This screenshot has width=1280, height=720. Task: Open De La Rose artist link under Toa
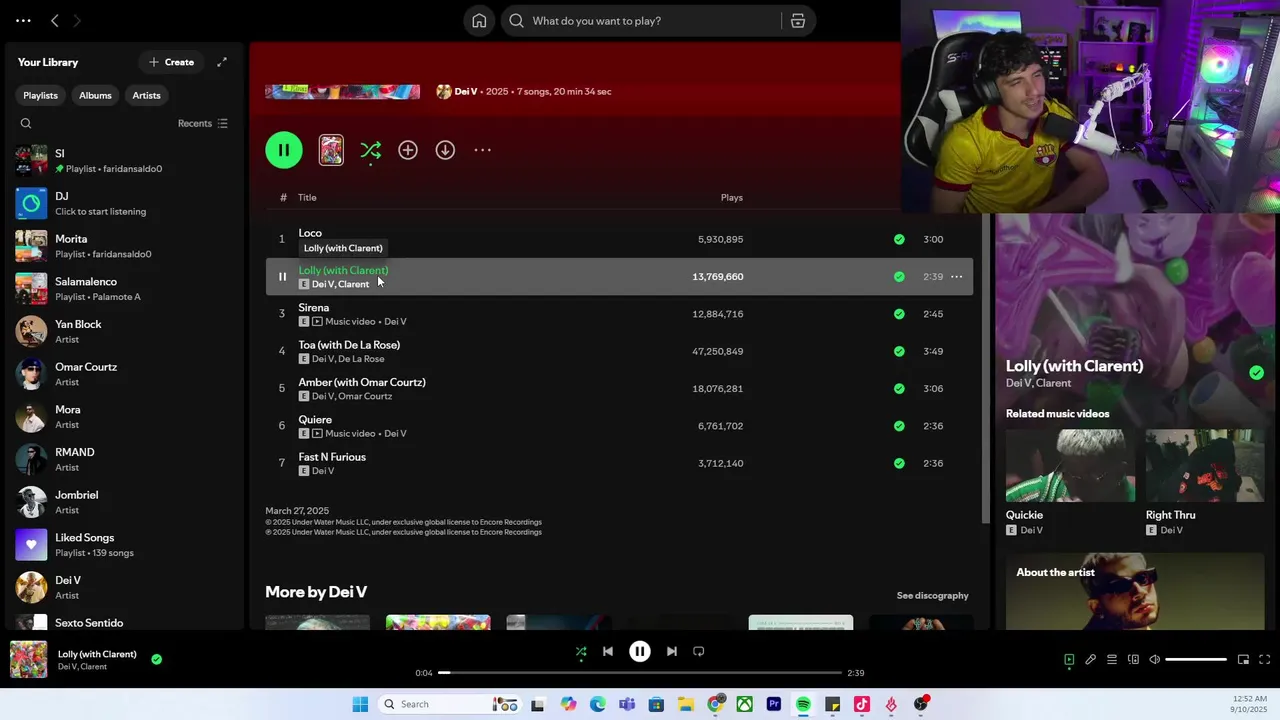tap(361, 359)
